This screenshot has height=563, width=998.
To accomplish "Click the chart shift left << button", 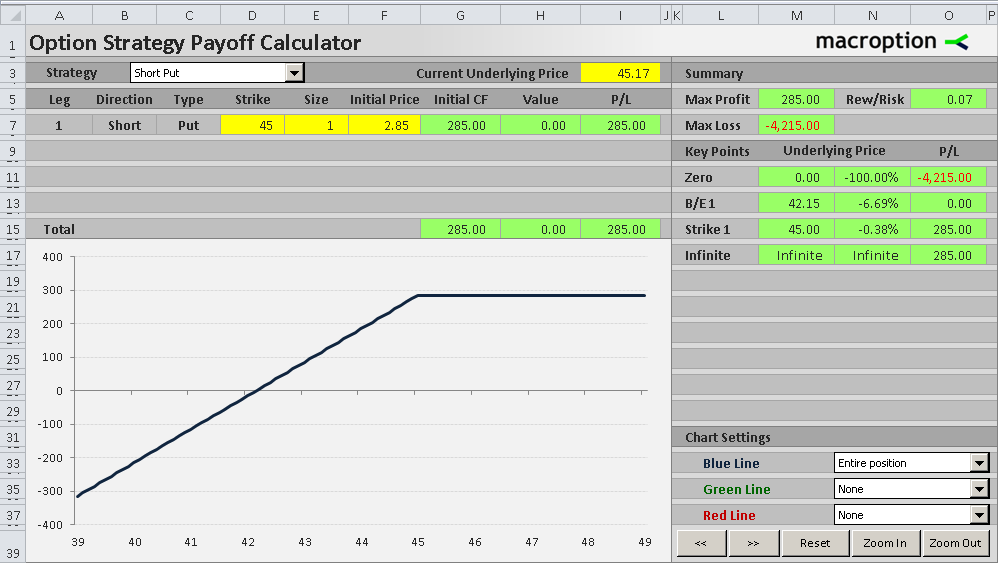I will 701,543.
